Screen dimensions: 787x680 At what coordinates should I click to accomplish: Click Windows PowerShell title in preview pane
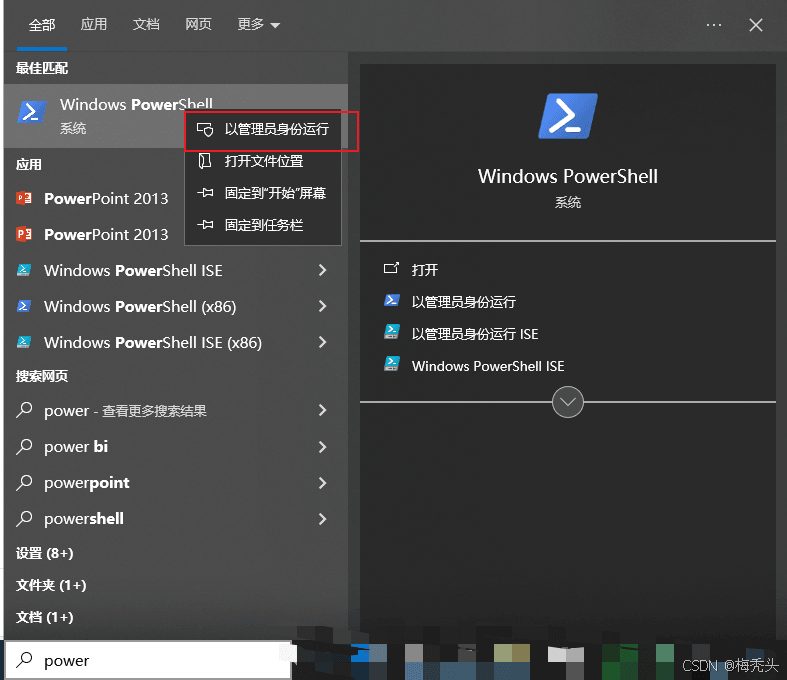point(568,176)
